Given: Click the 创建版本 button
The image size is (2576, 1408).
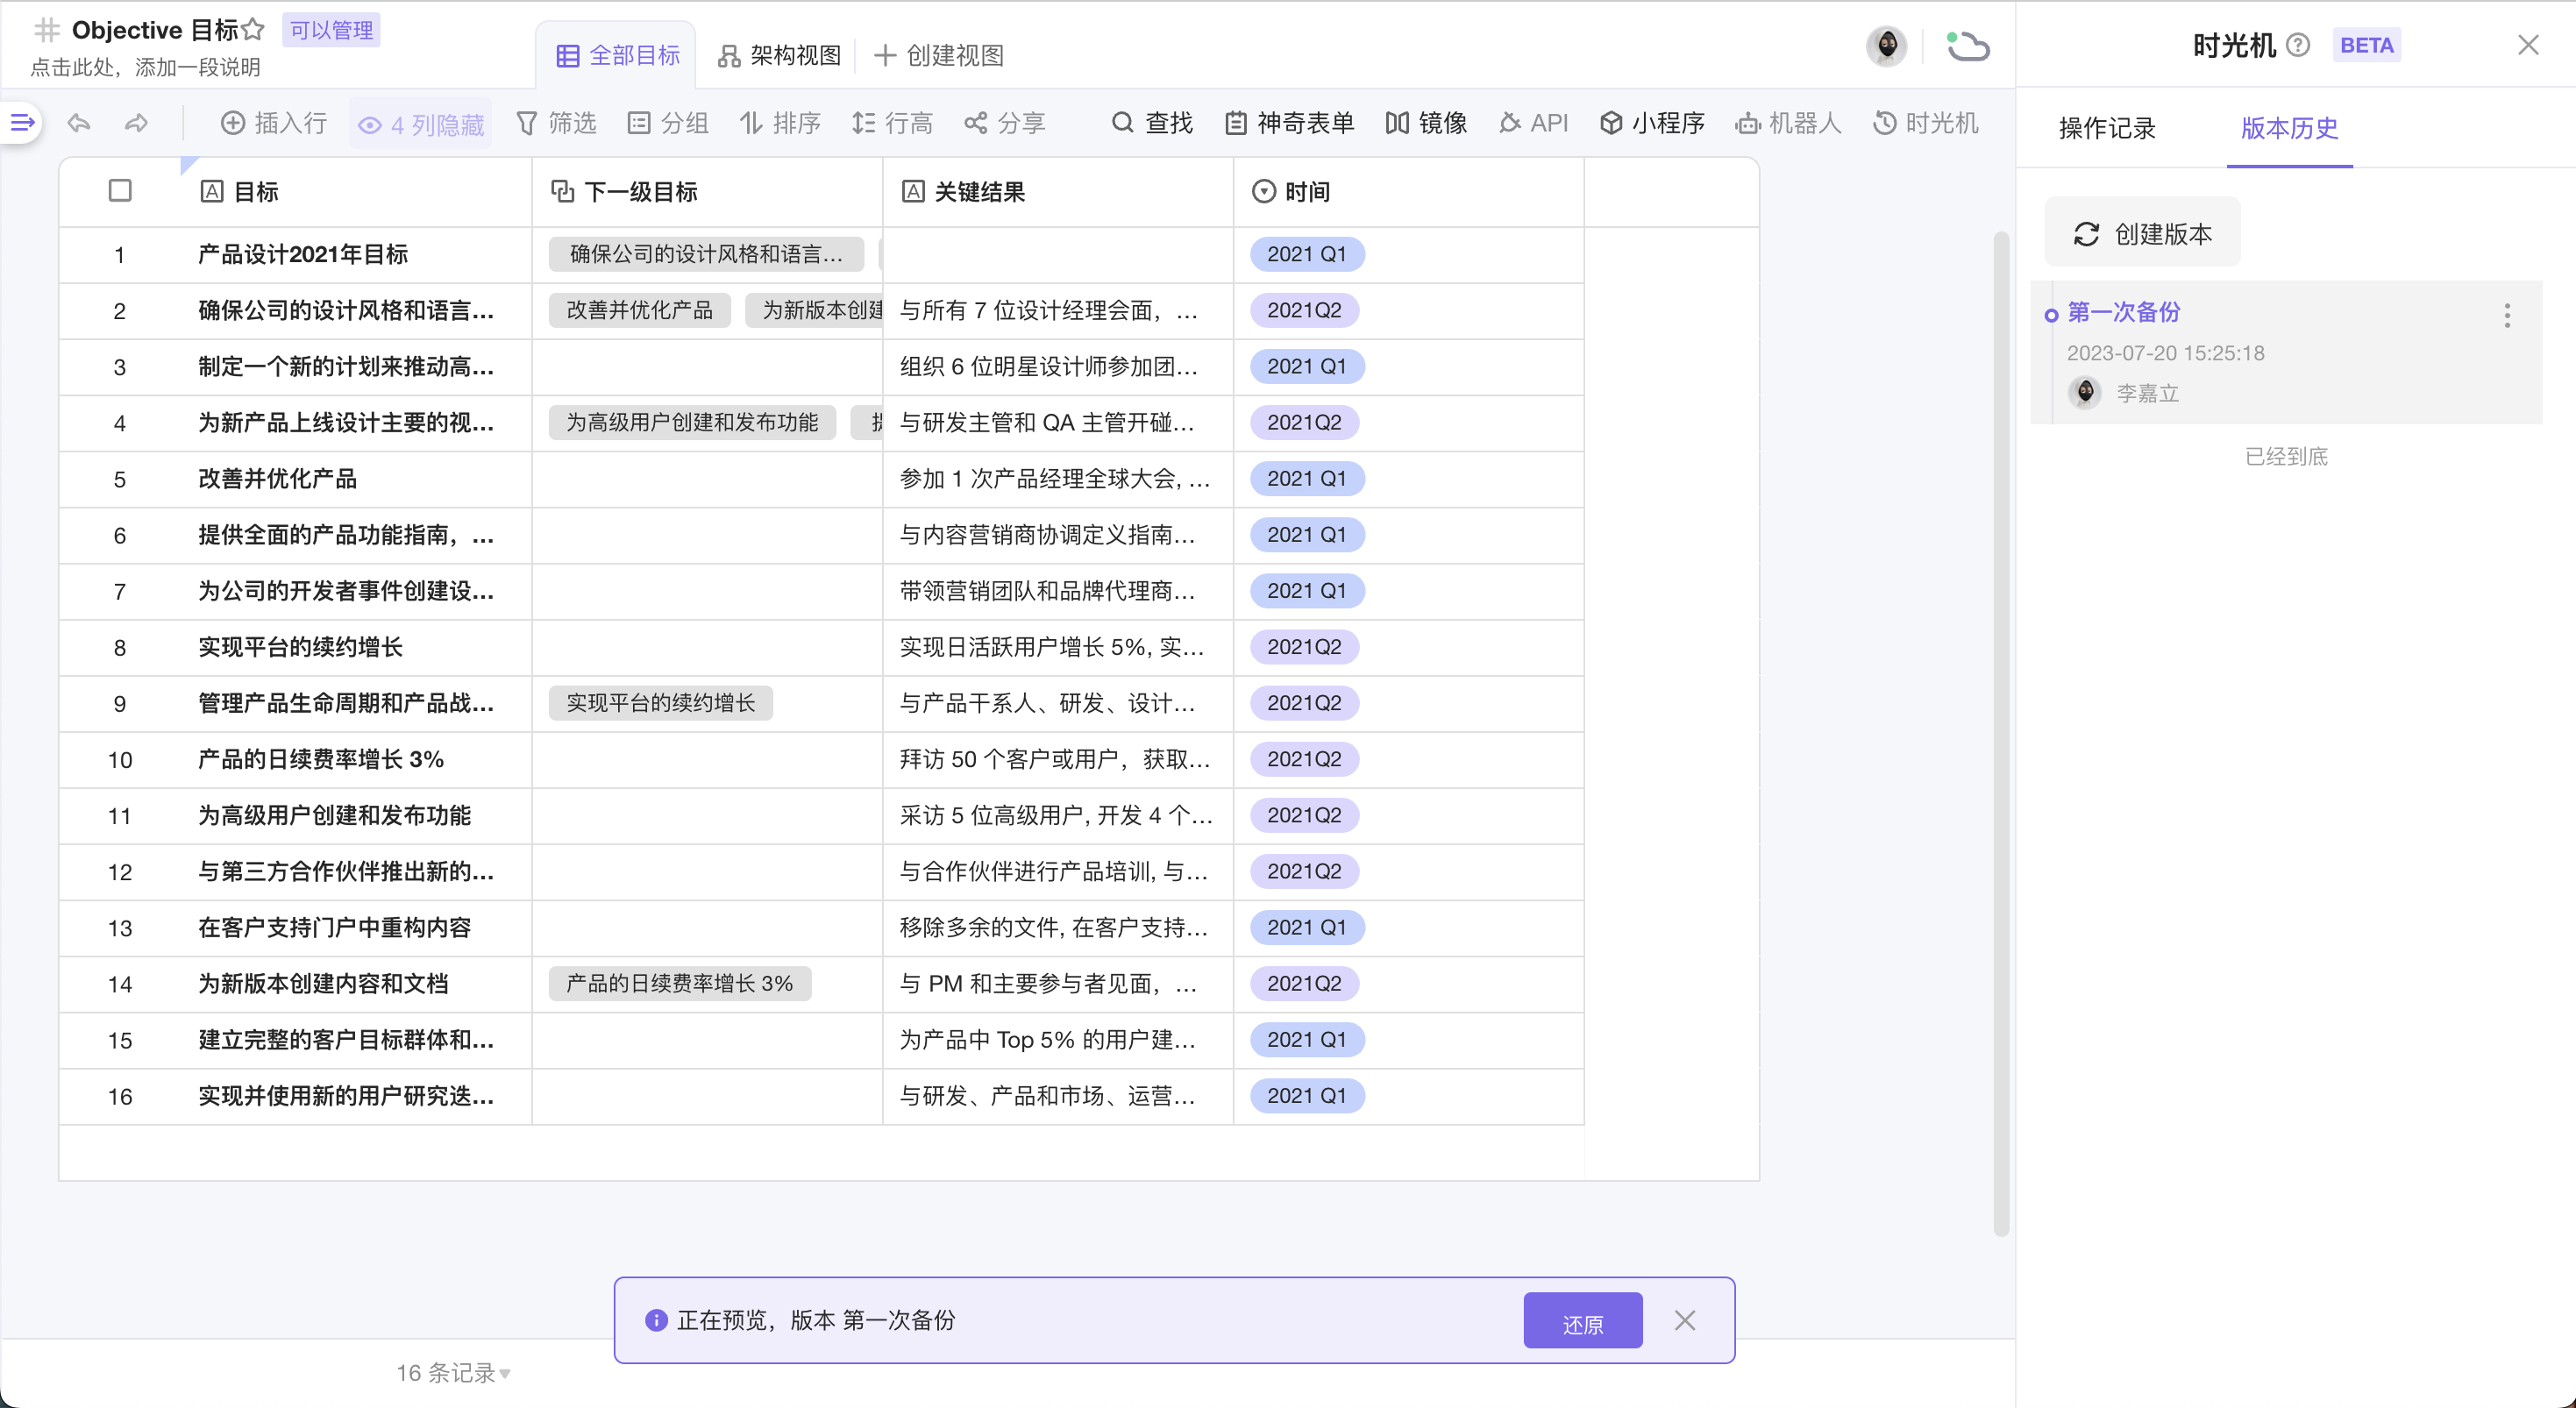Looking at the screenshot, I should point(2142,234).
